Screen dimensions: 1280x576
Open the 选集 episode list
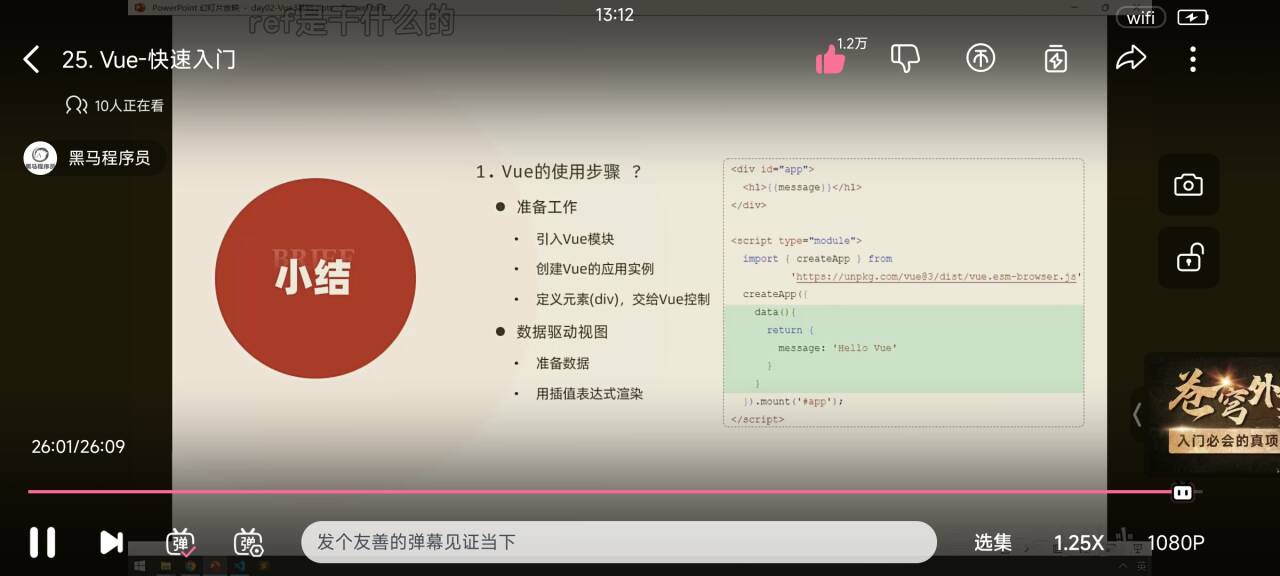click(993, 542)
